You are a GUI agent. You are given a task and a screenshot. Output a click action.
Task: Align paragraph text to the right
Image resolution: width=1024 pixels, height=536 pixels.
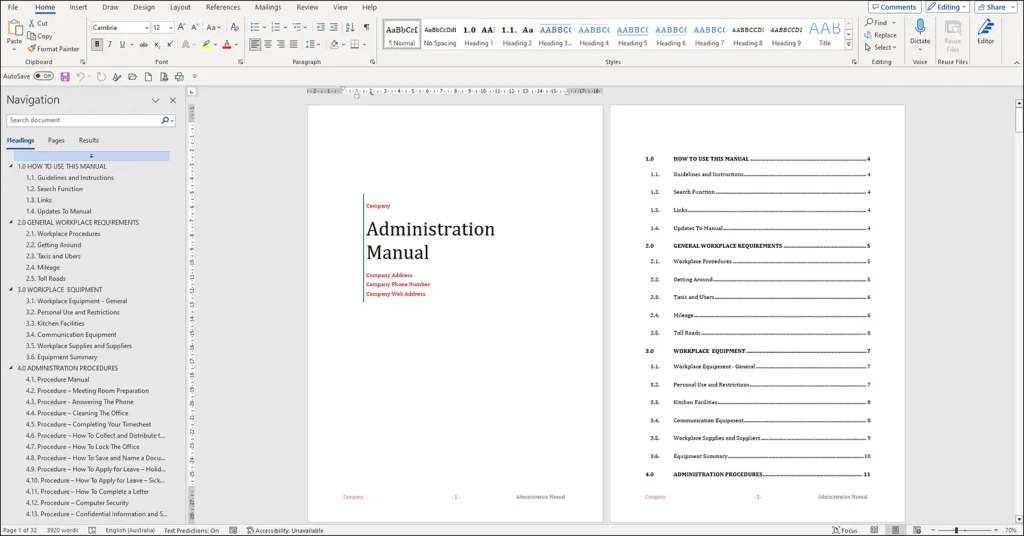click(281, 44)
